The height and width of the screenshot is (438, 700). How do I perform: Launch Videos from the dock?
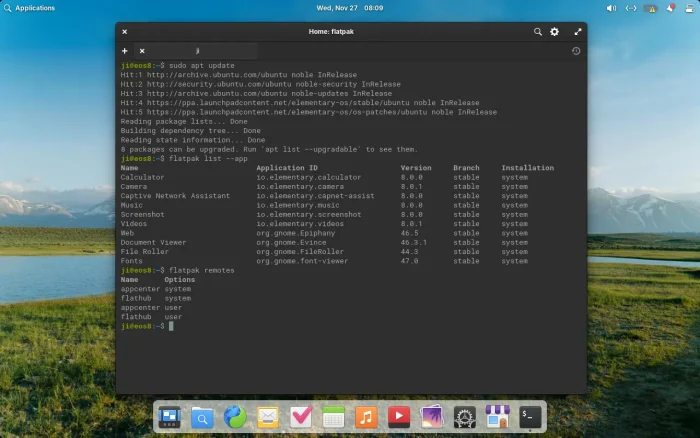click(399, 417)
